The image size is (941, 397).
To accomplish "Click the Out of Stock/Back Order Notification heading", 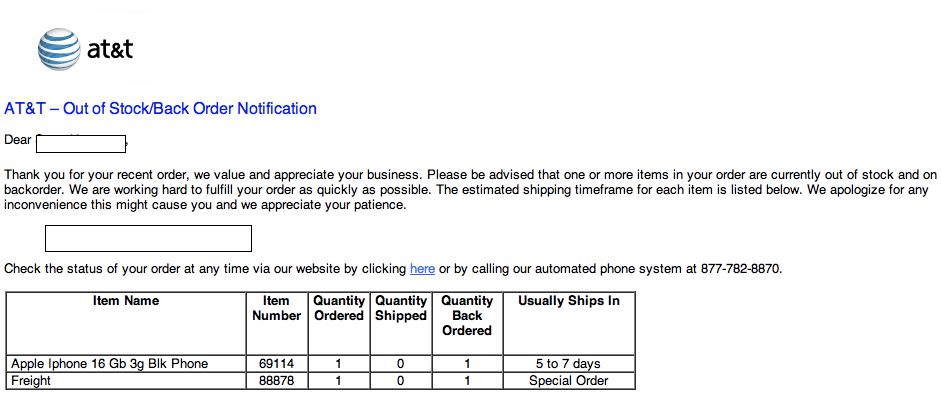I will click(160, 109).
